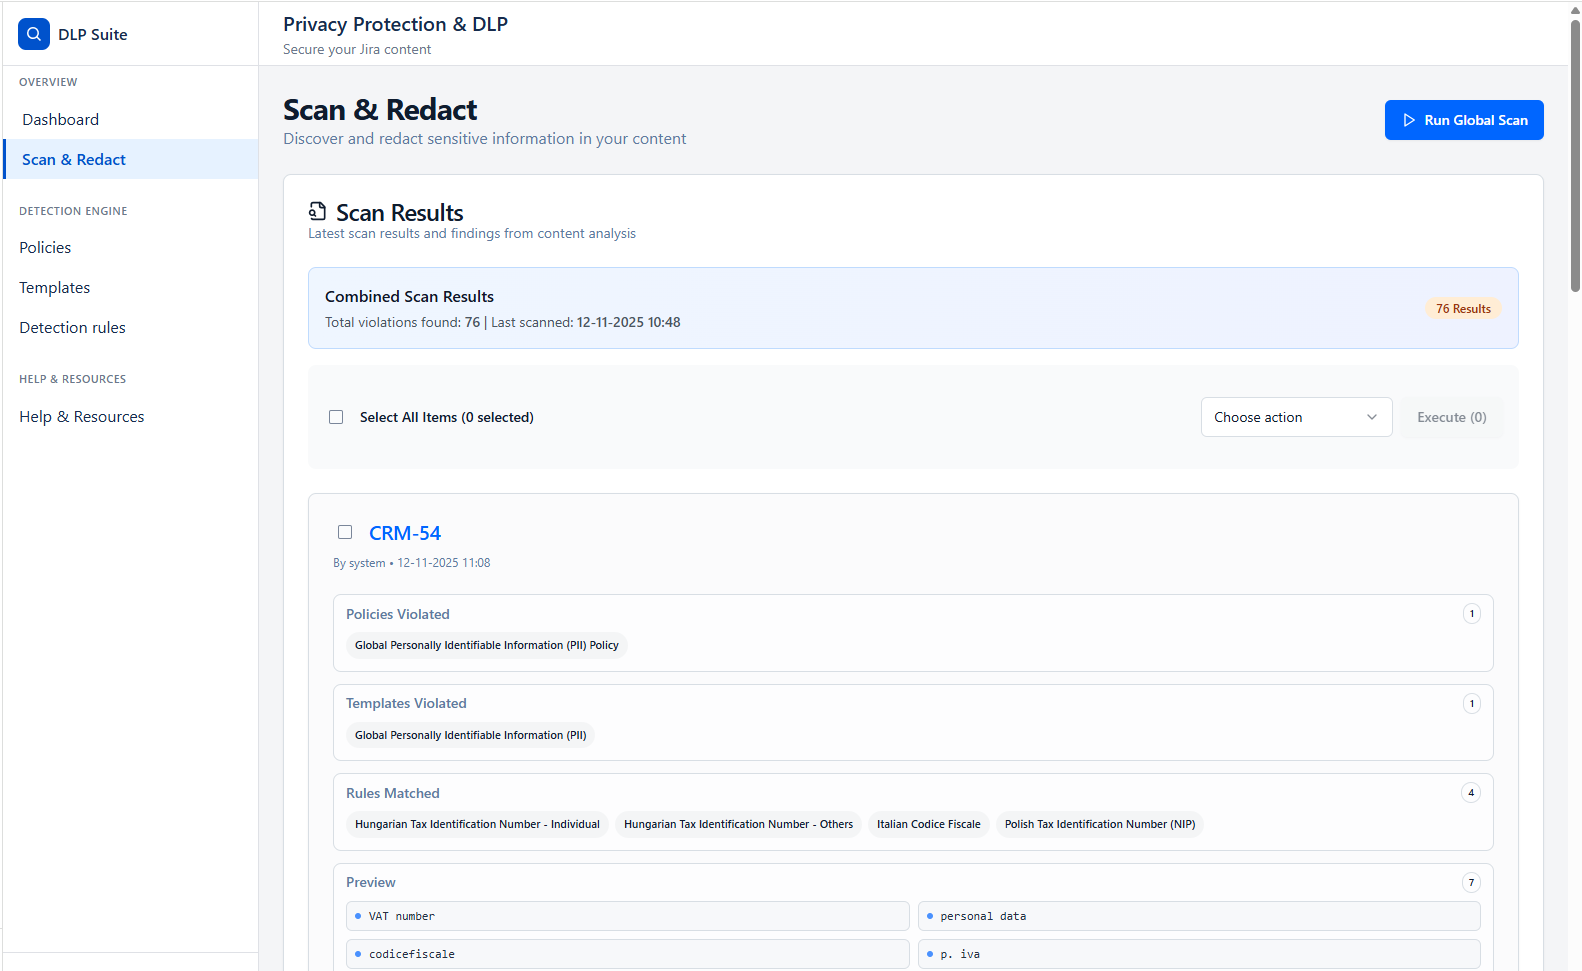Click the Rules Matched count badge showing 4

point(1470,793)
